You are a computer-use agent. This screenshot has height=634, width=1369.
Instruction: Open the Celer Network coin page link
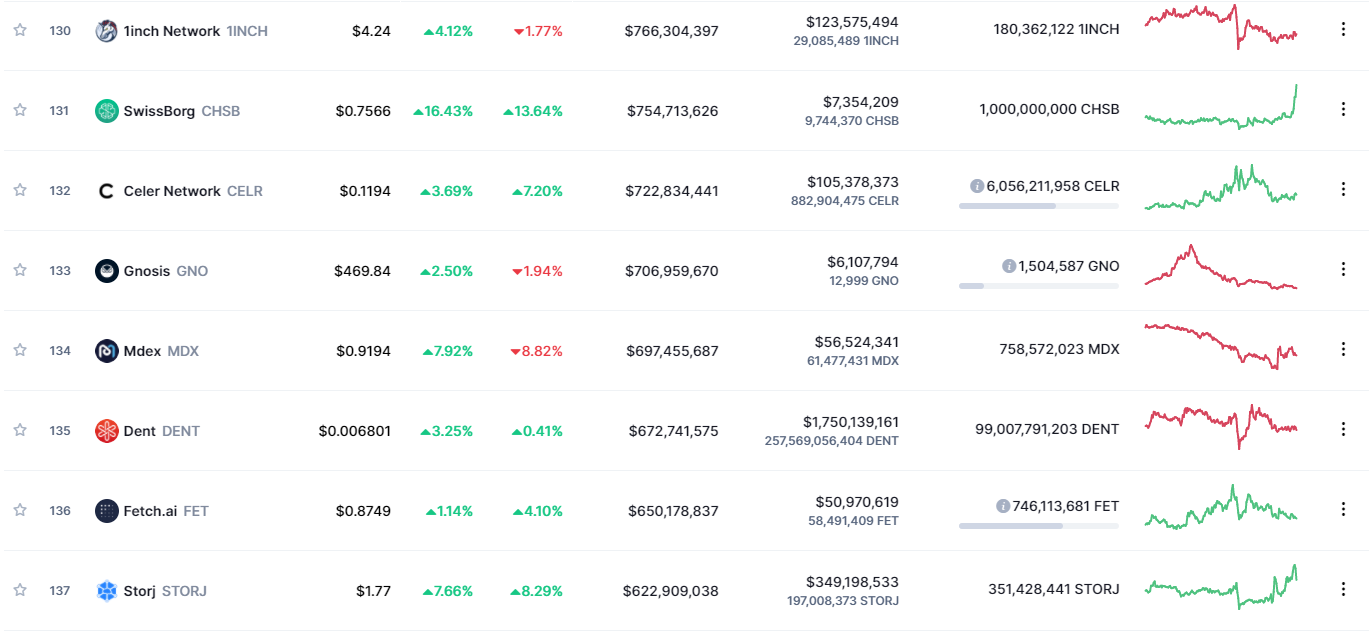pos(172,191)
